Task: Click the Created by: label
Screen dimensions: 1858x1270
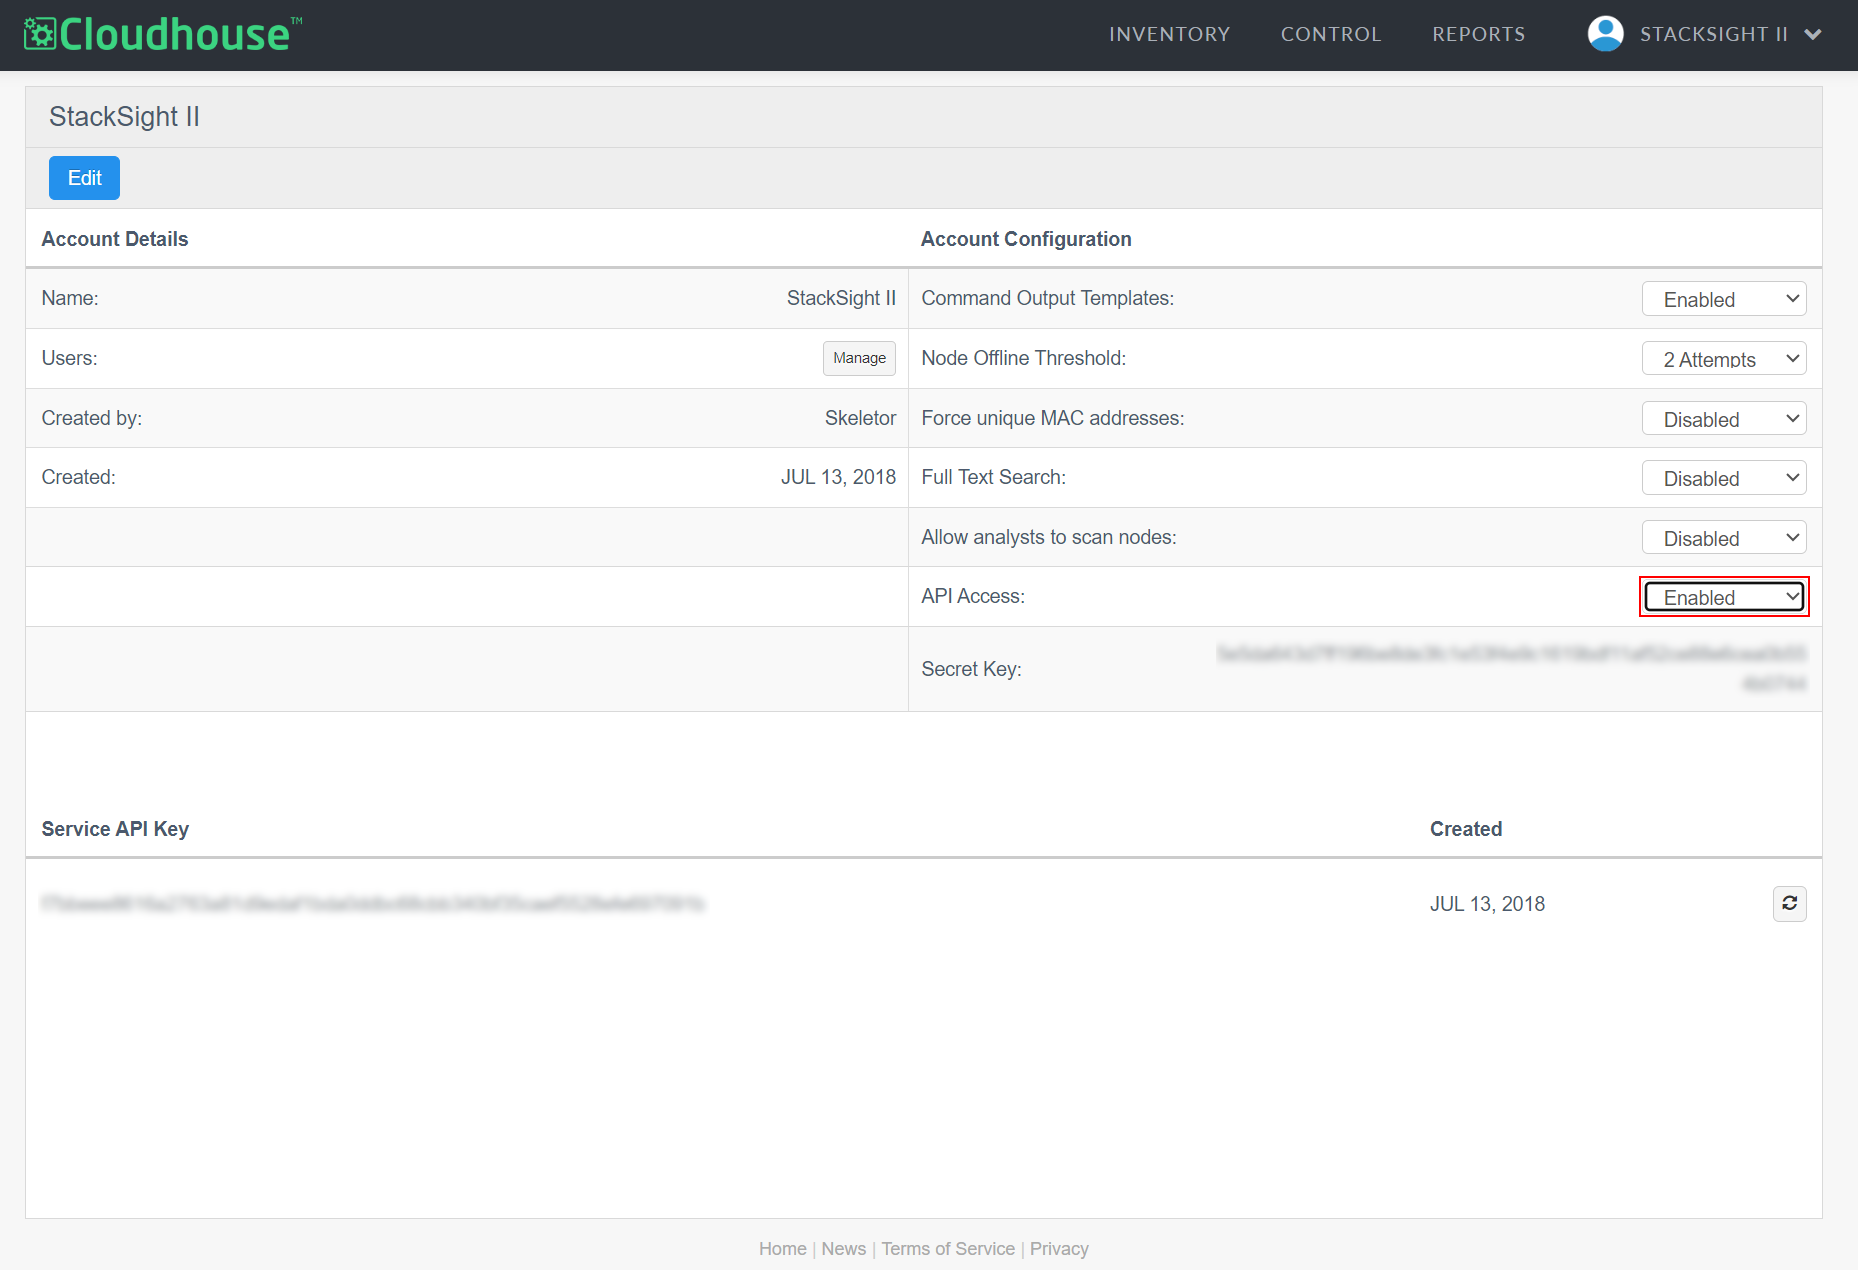Action: (91, 418)
